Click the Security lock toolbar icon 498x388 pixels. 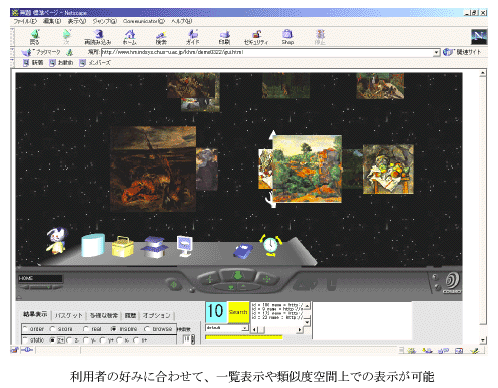[256, 37]
